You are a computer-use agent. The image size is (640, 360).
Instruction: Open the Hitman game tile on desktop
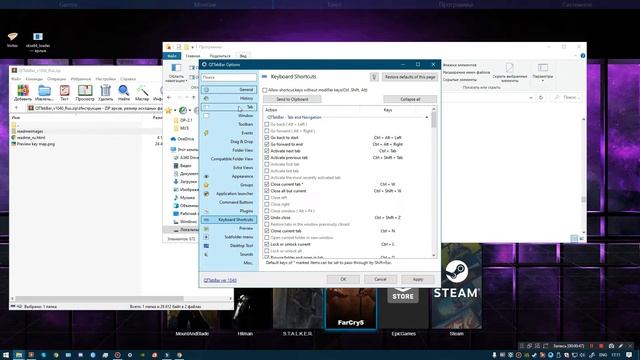point(245,308)
